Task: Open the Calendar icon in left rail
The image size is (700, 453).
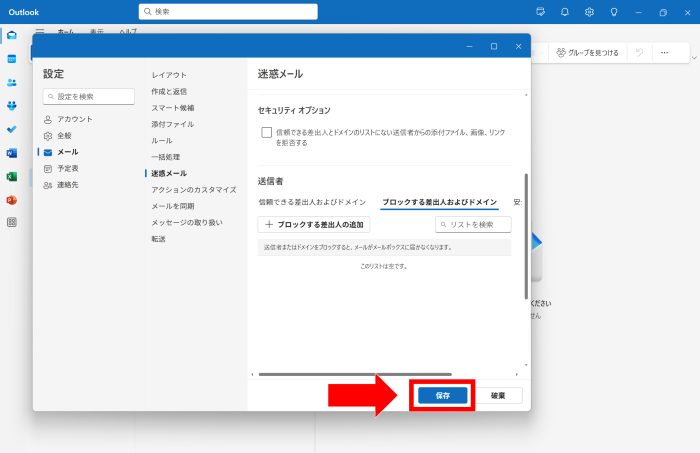Action: click(12, 59)
